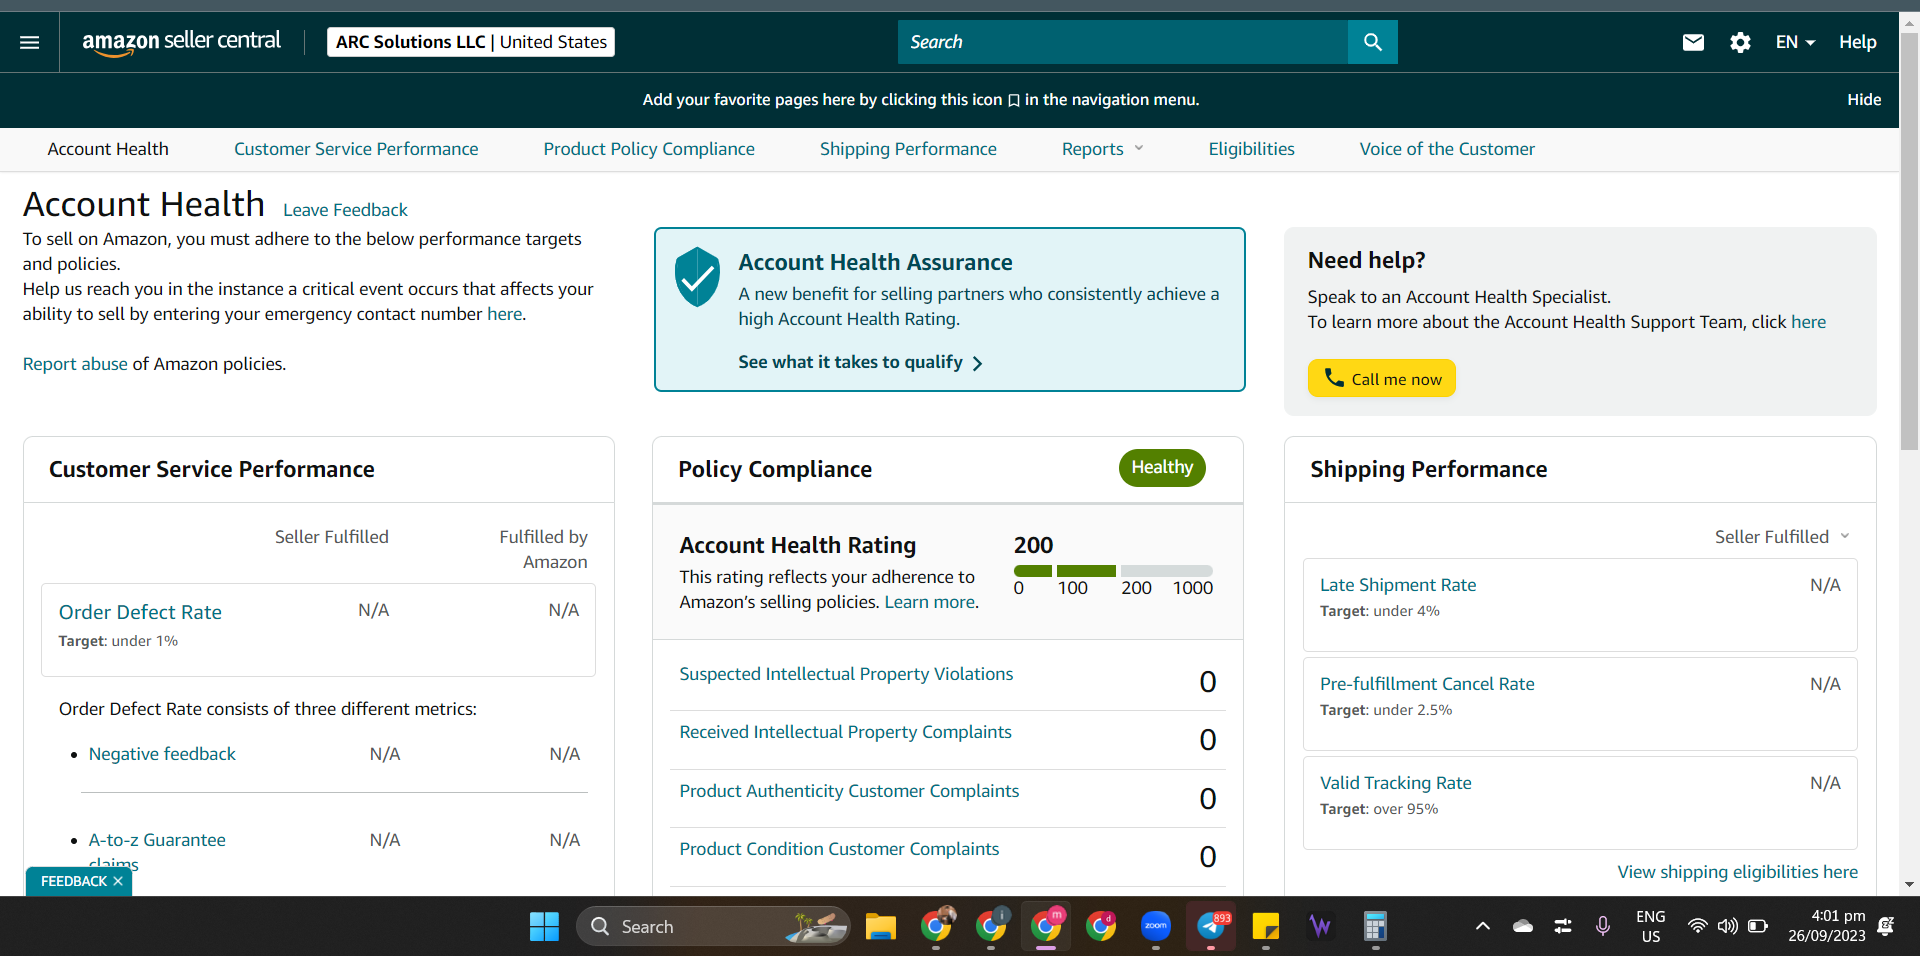Screen dimensions: 1920x956
Task: Open the Voice of the Customer tab
Action: [x=1447, y=149]
